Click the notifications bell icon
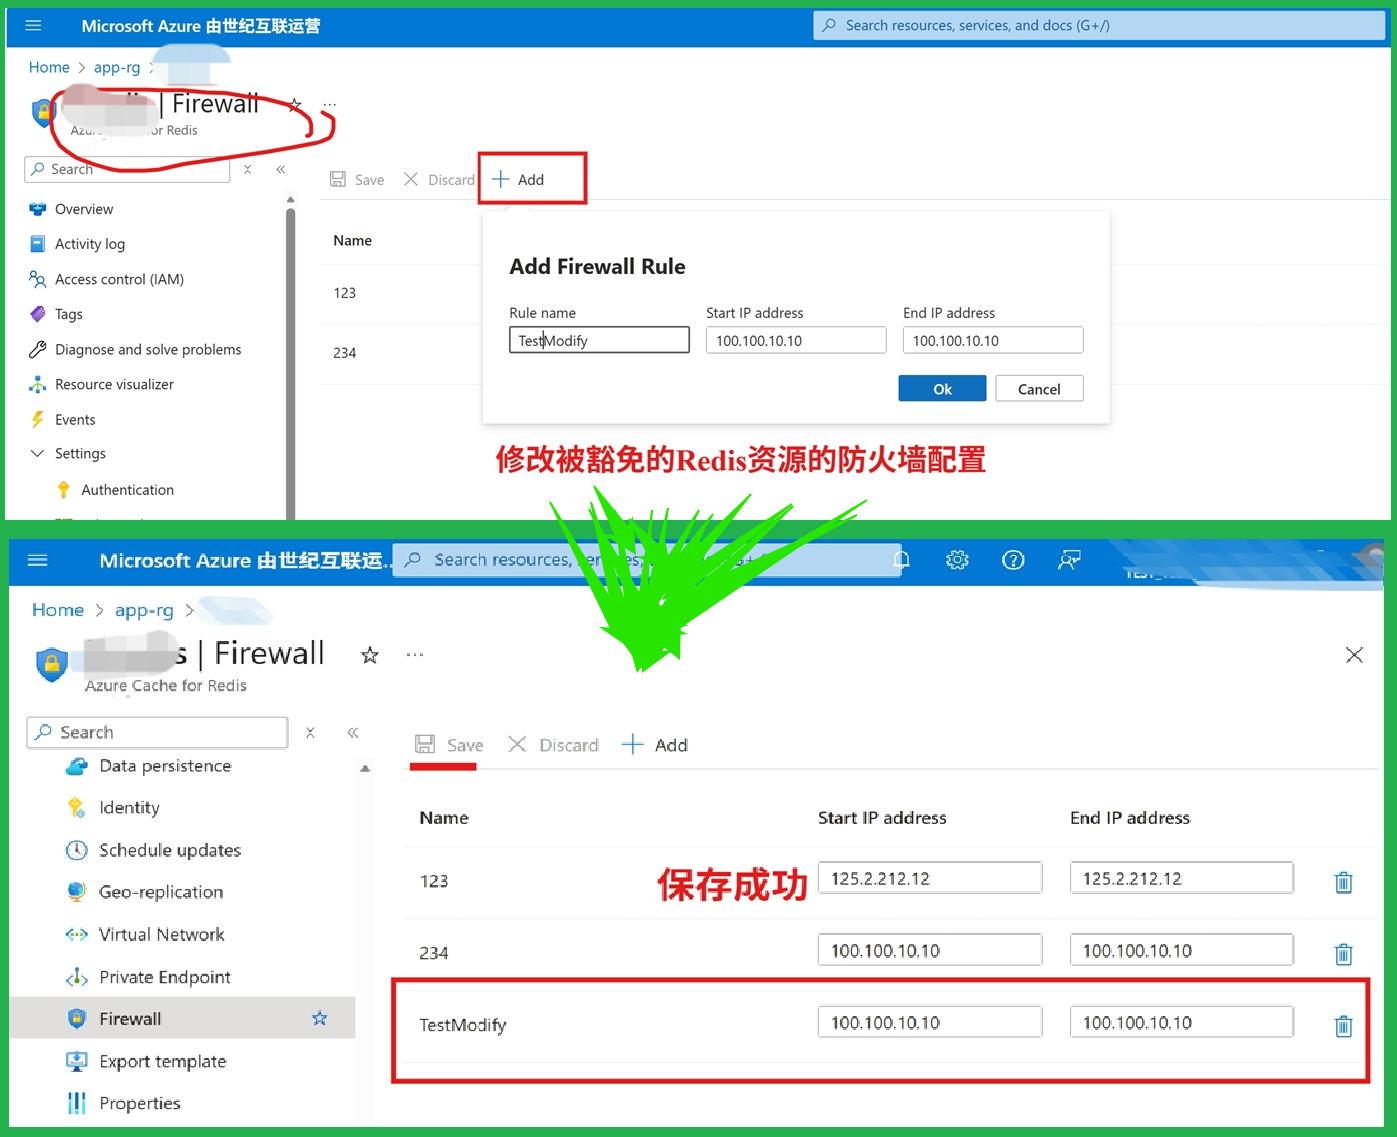 point(902,560)
